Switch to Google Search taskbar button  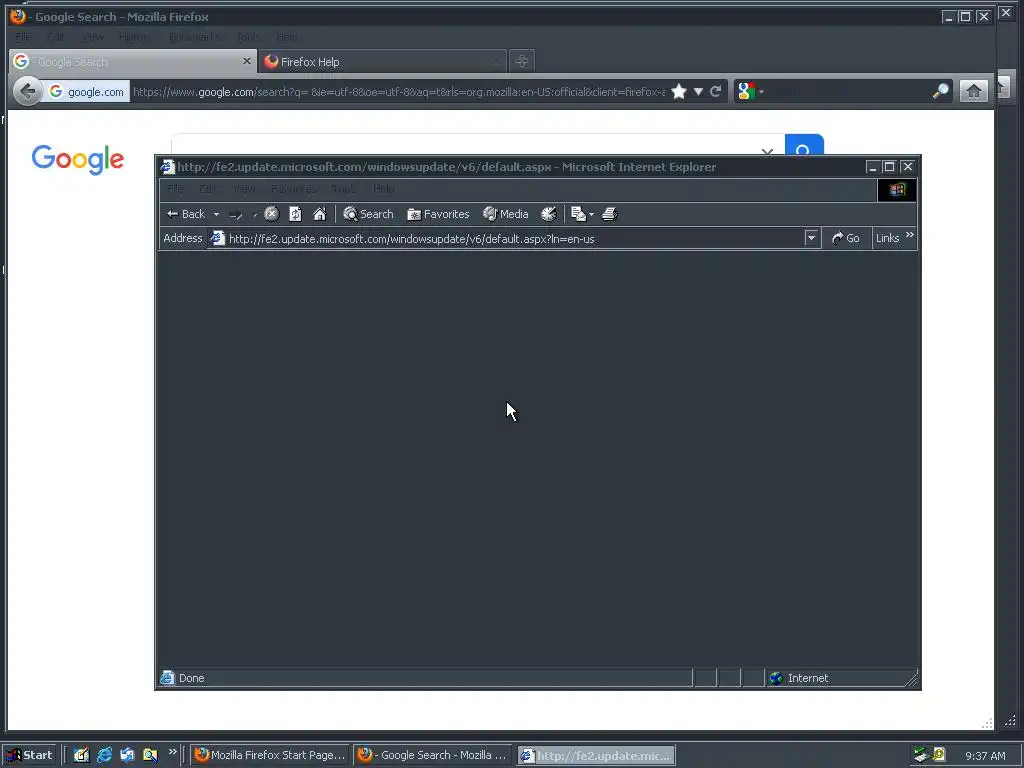coord(433,755)
